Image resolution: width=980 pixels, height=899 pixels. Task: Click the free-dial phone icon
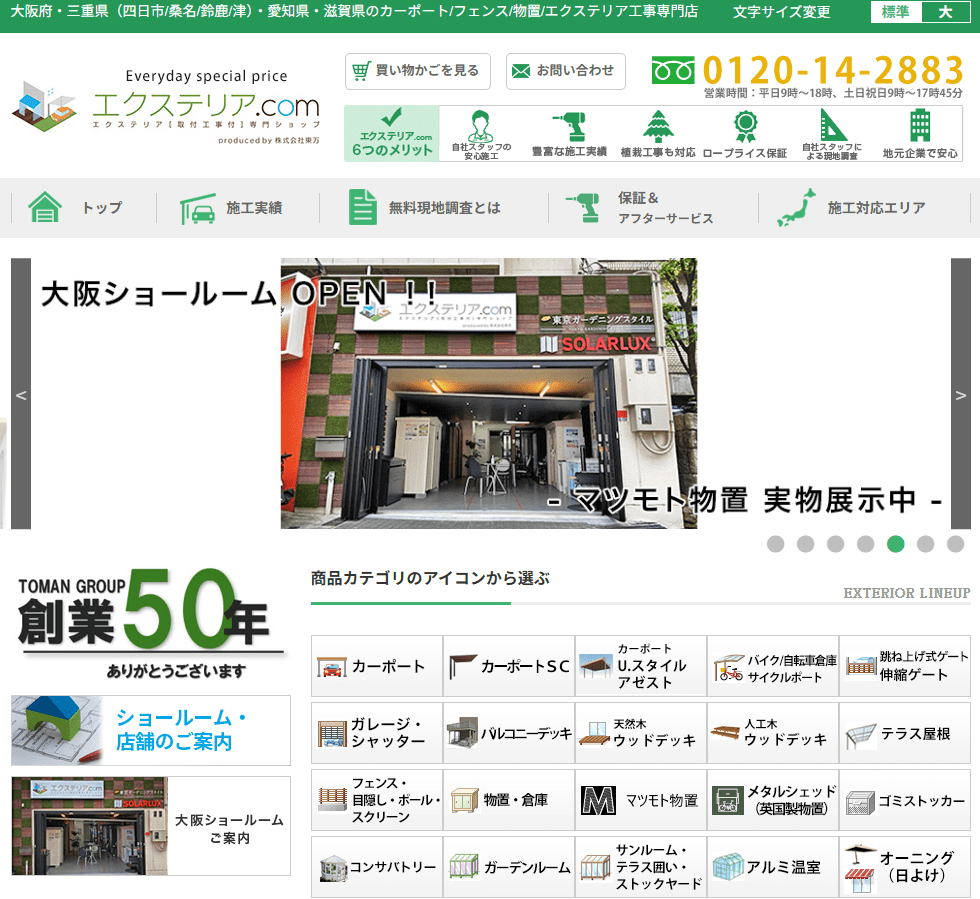tap(672, 70)
